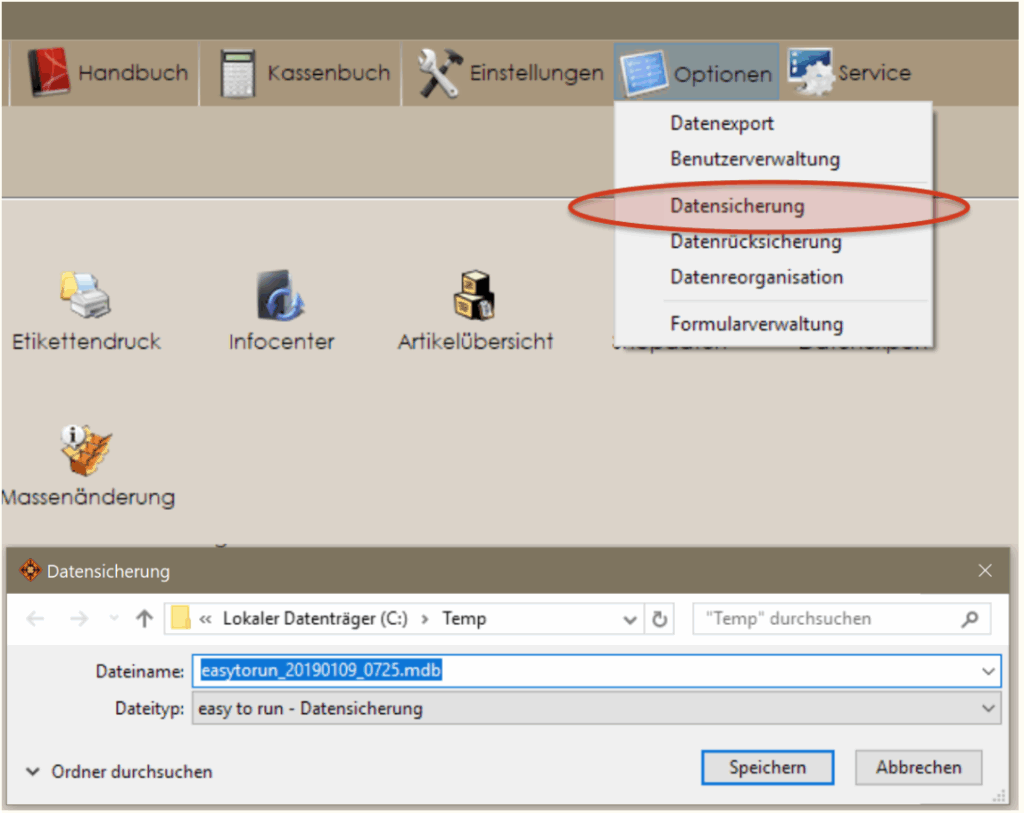
Task: Open the Massenänderung icon
Action: [x=86, y=450]
